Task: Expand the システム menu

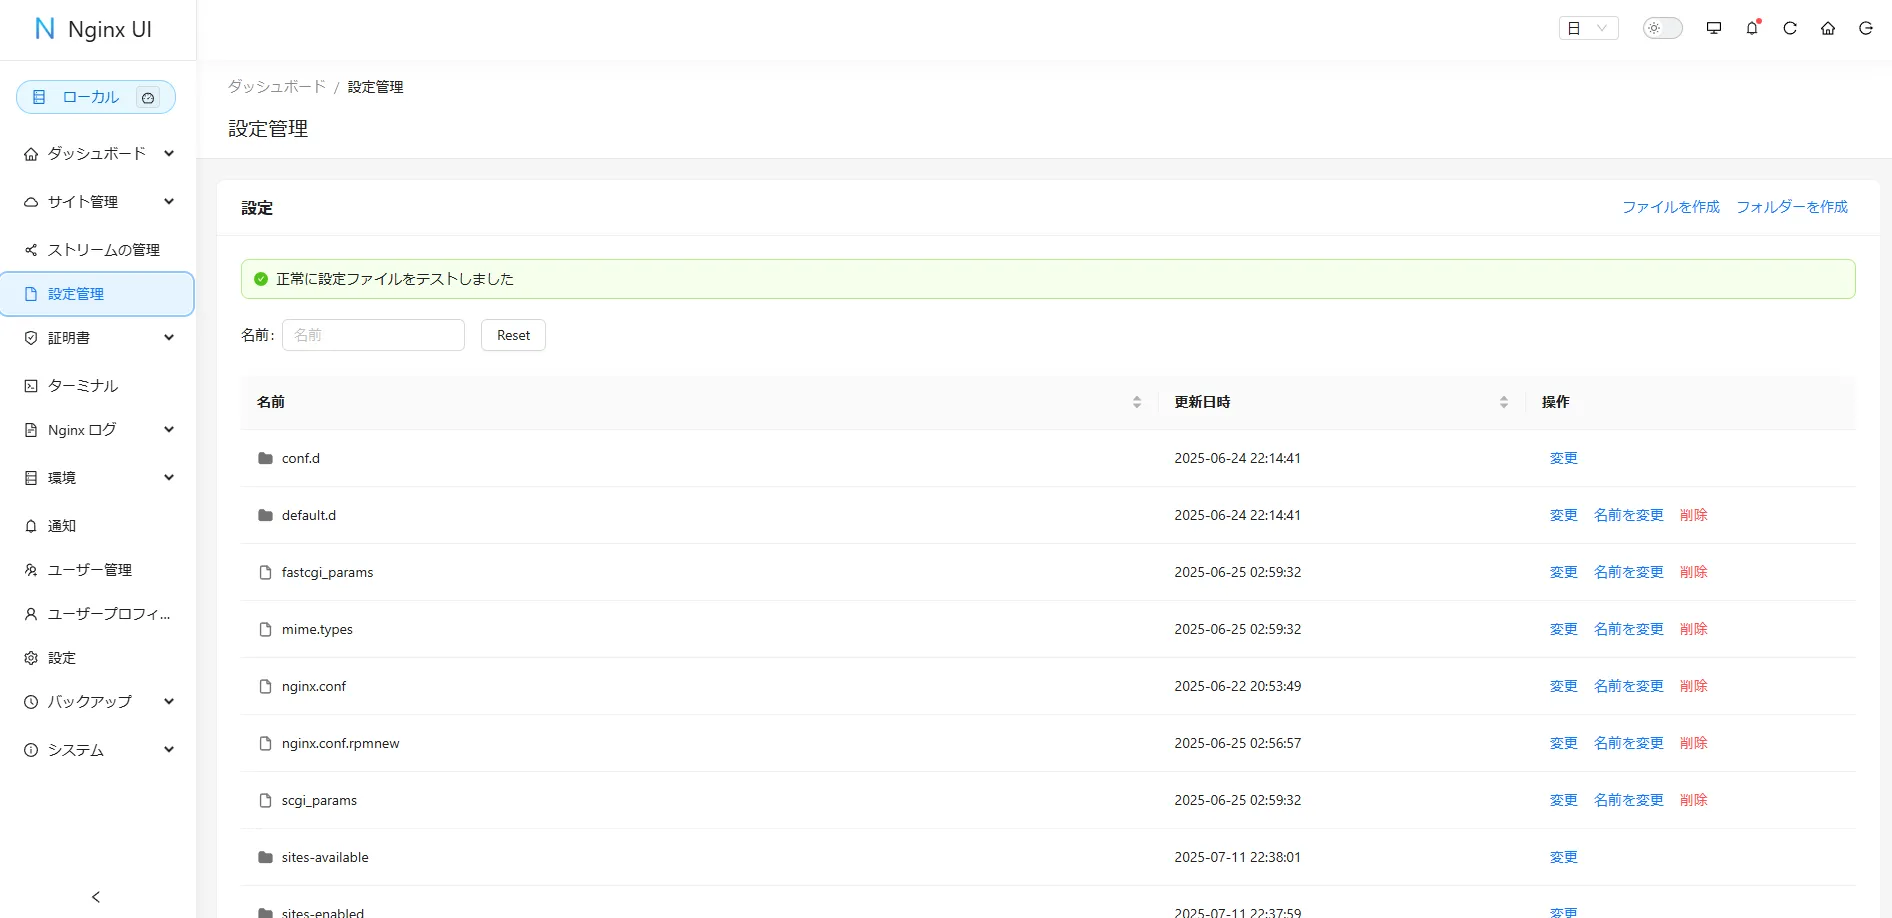Action: (x=98, y=749)
